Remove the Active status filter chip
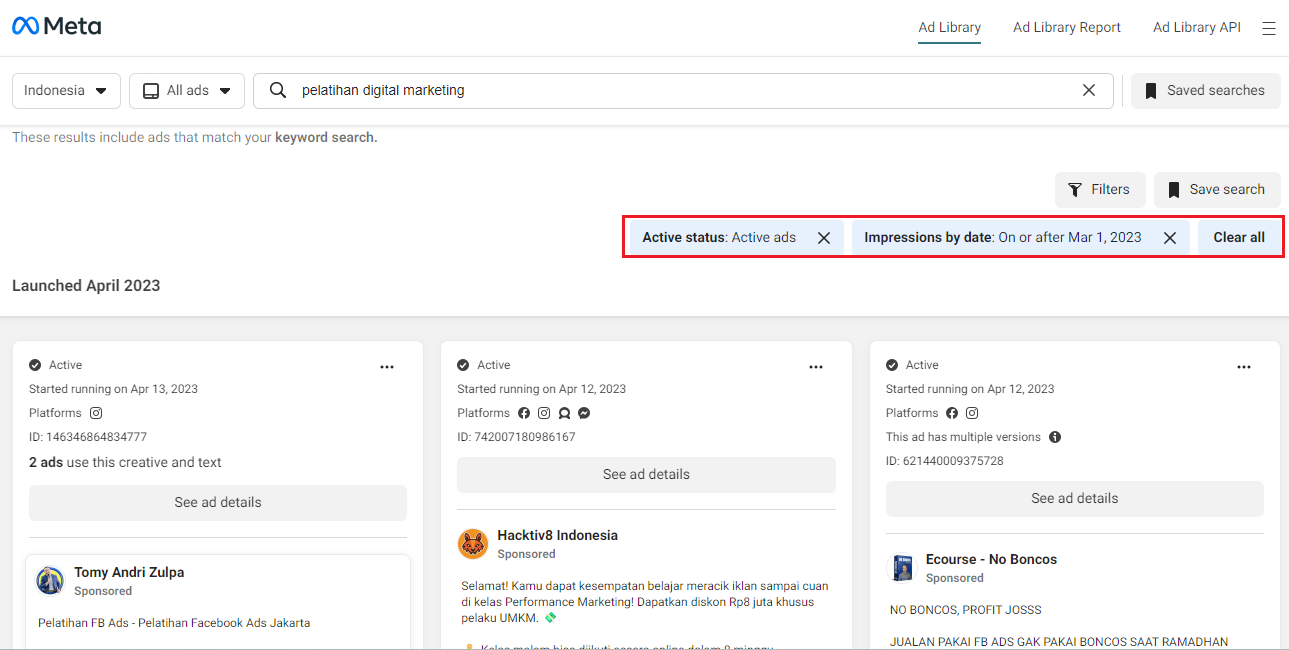 coord(824,238)
